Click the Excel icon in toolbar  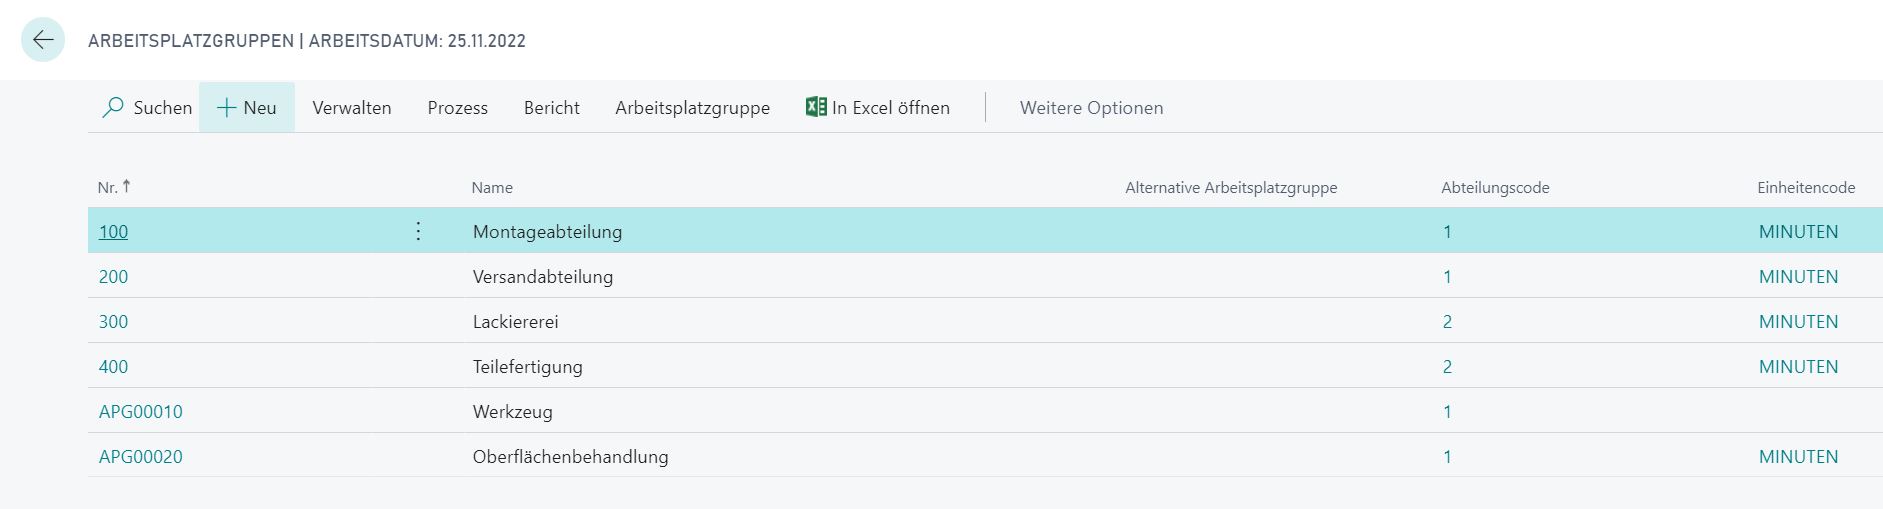[816, 107]
